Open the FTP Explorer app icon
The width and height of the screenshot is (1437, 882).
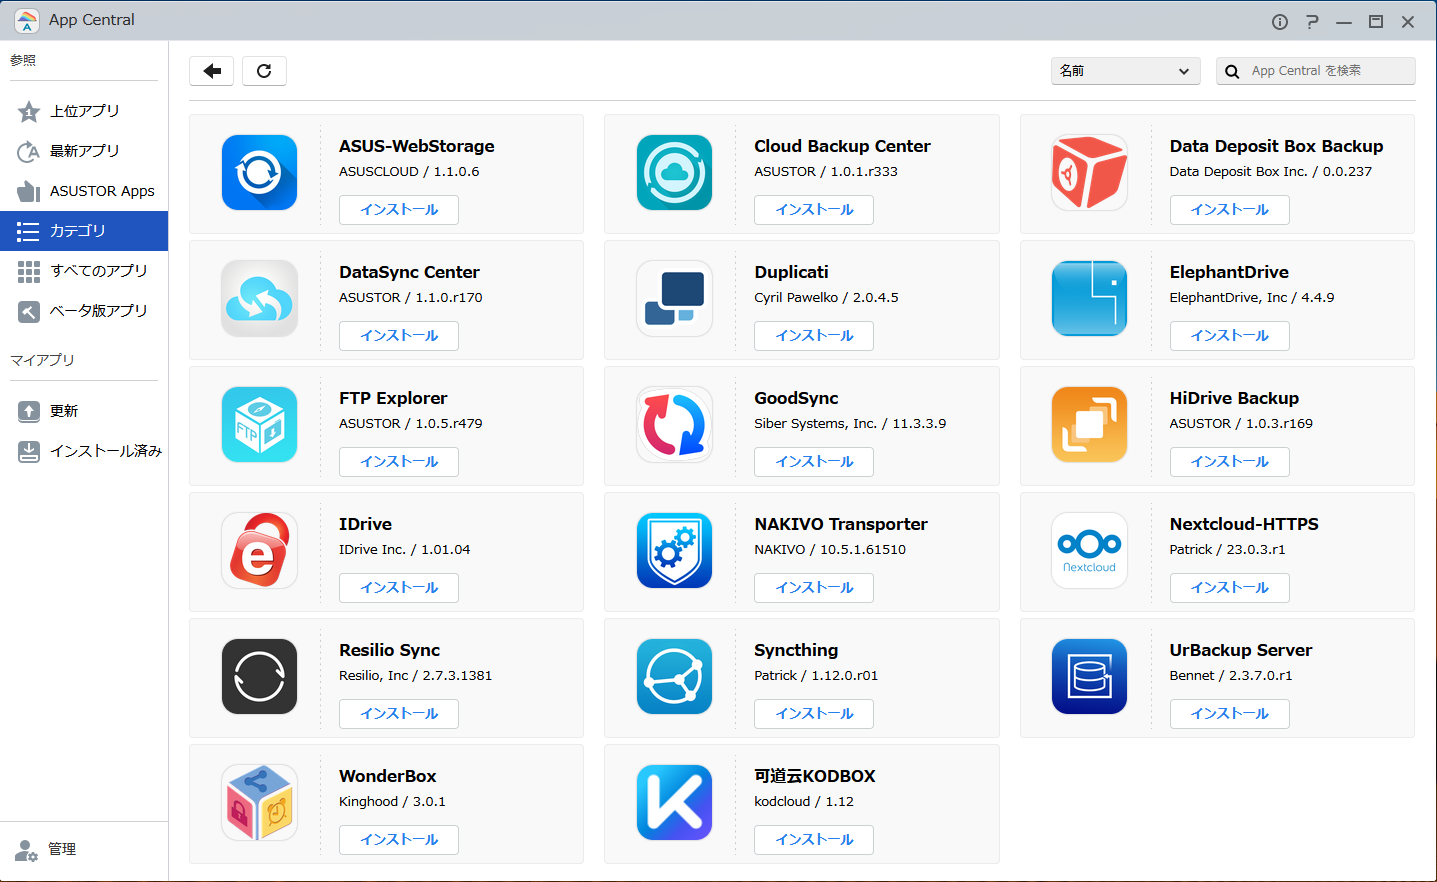pyautogui.click(x=259, y=425)
